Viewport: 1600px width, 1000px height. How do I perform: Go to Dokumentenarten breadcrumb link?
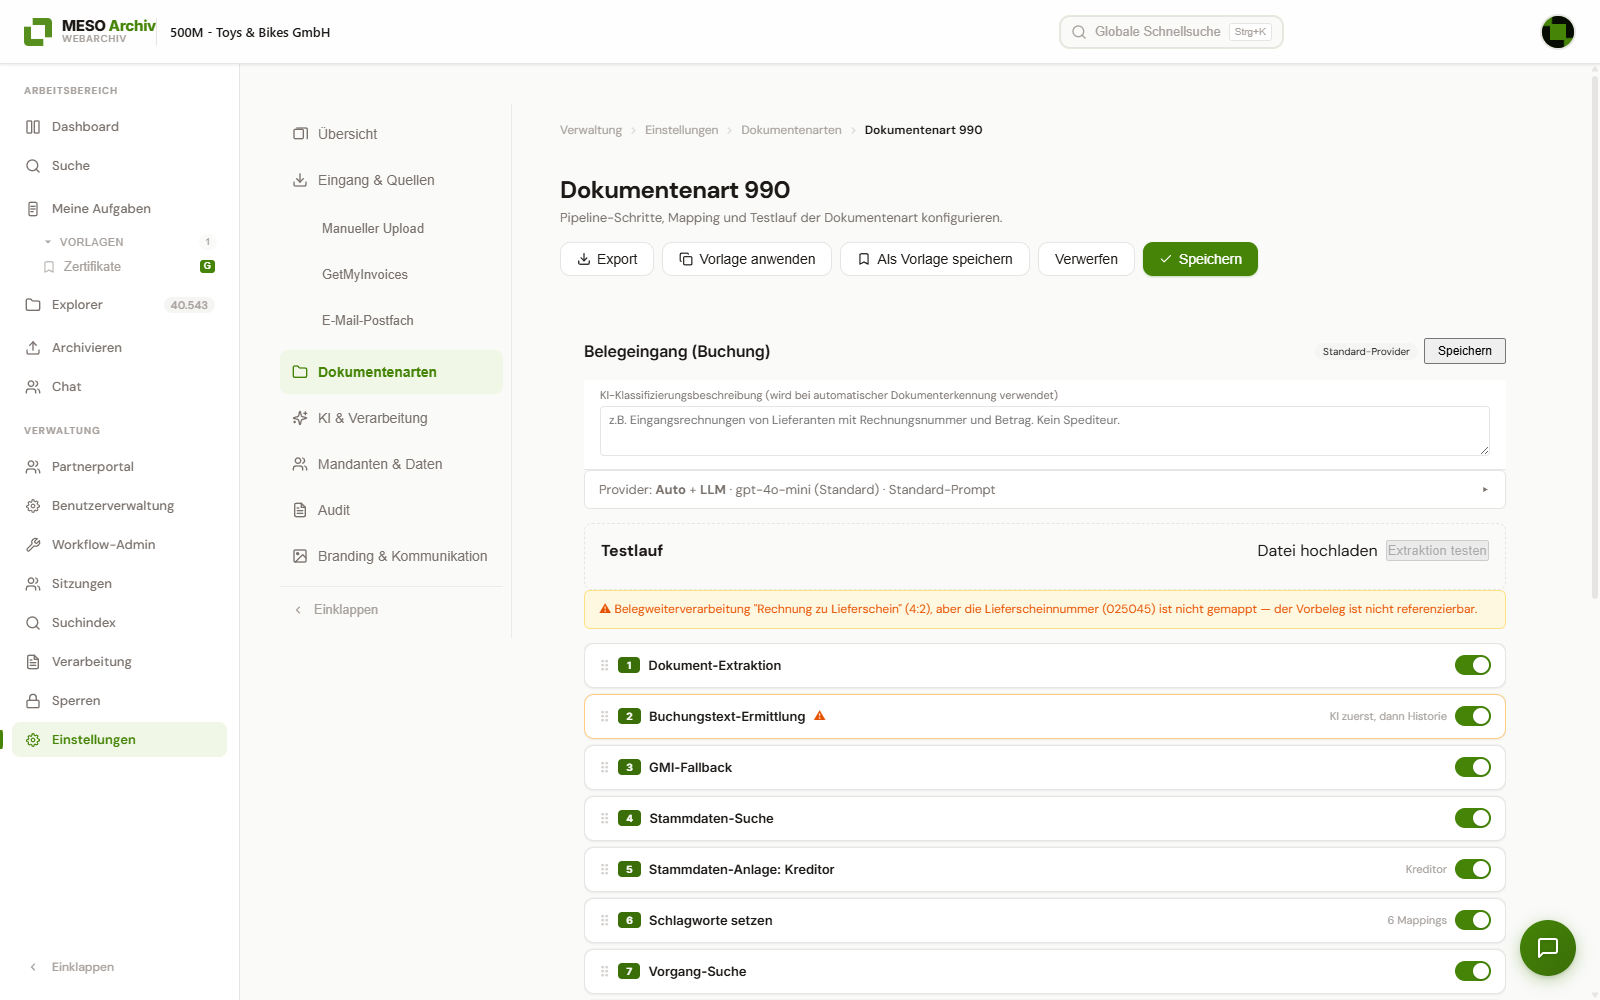pos(791,130)
